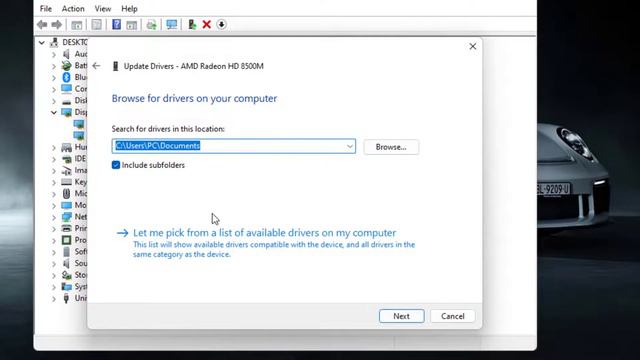
Task: Expand the Computer node chevron
Action: click(54, 89)
